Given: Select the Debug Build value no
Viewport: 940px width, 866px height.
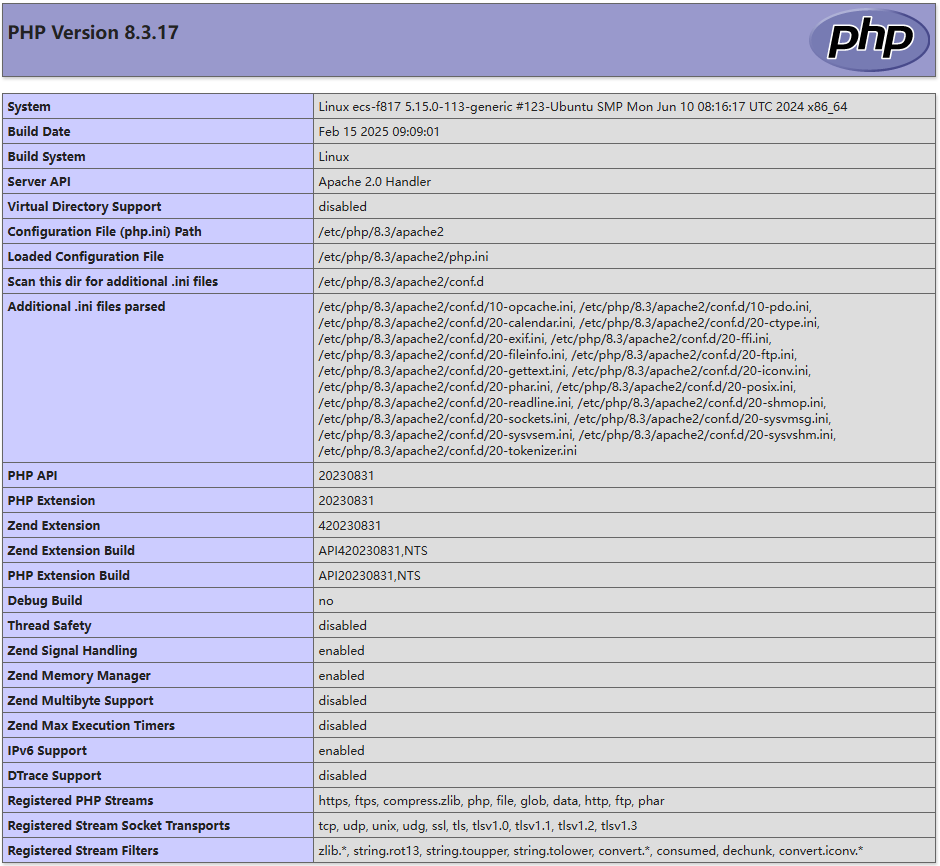Looking at the screenshot, I should pos(326,601).
